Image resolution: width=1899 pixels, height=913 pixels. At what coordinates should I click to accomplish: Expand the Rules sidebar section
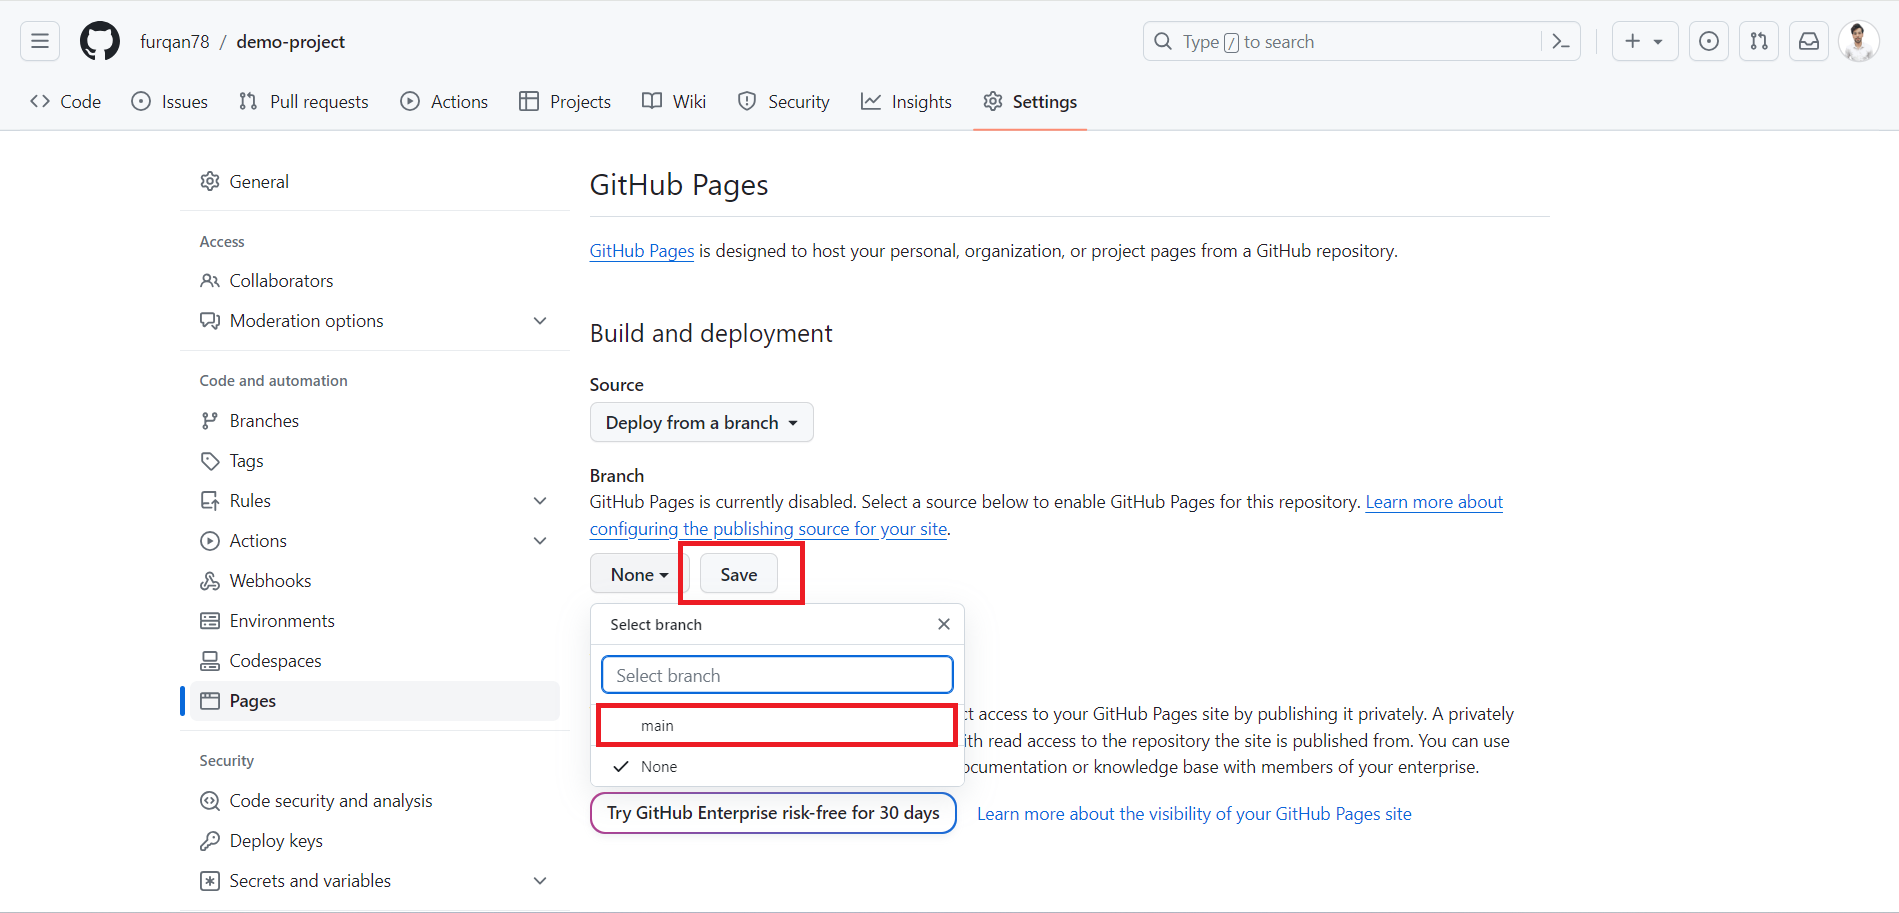click(x=375, y=501)
